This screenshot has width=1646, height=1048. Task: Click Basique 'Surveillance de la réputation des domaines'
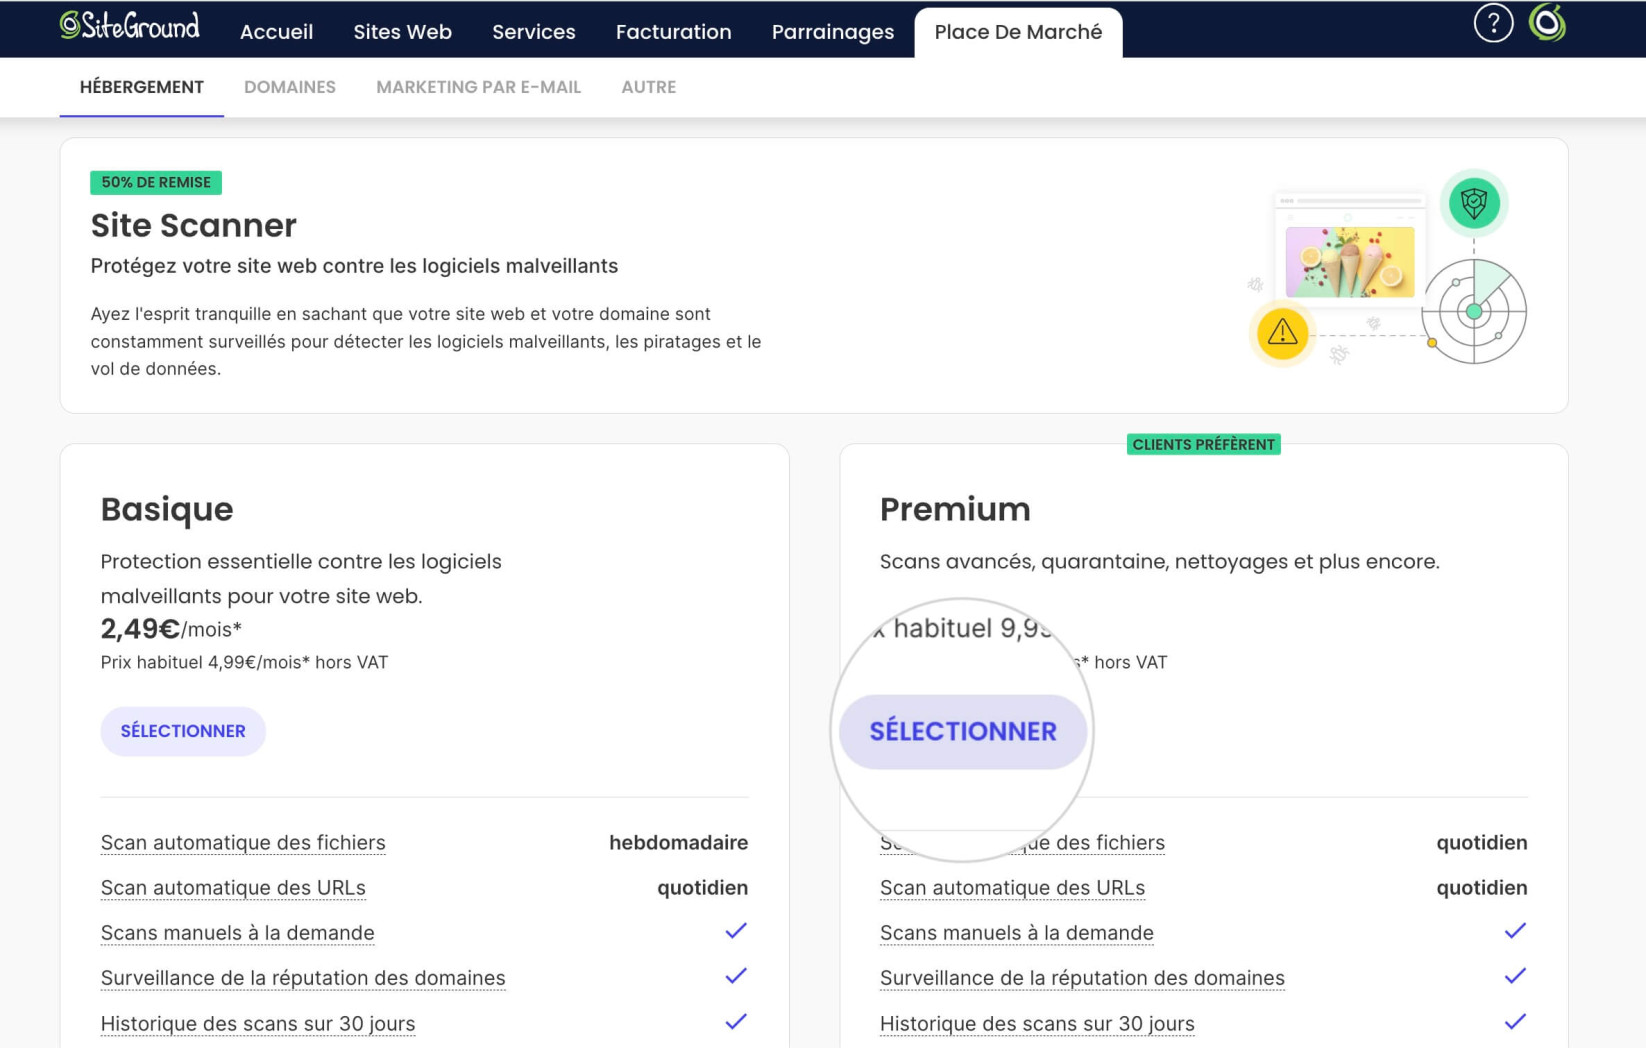(303, 977)
